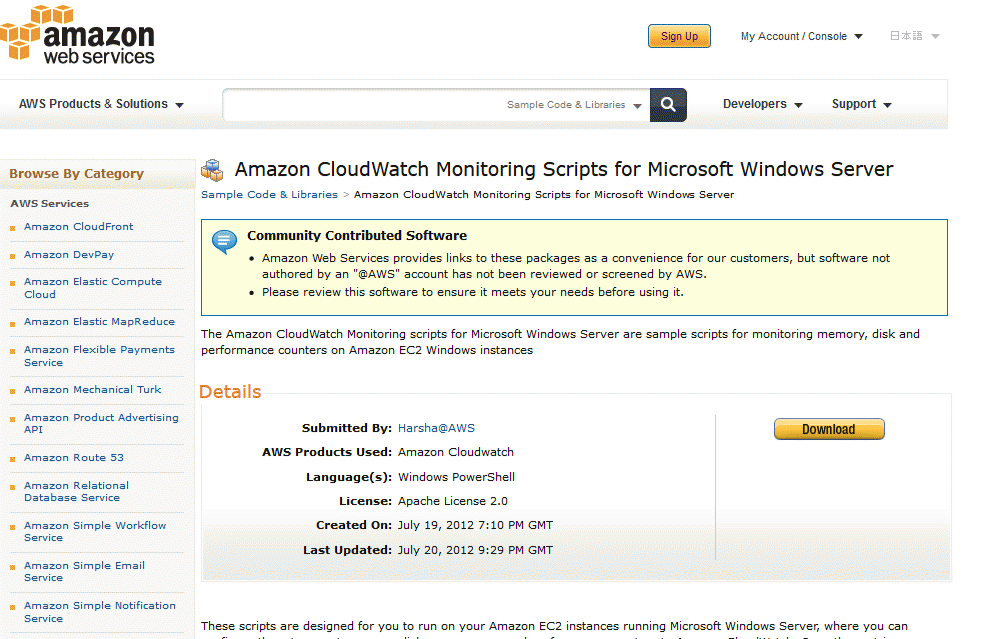This screenshot has width=981, height=639.
Task: Click the magnifying glass search button
Action: click(x=668, y=105)
